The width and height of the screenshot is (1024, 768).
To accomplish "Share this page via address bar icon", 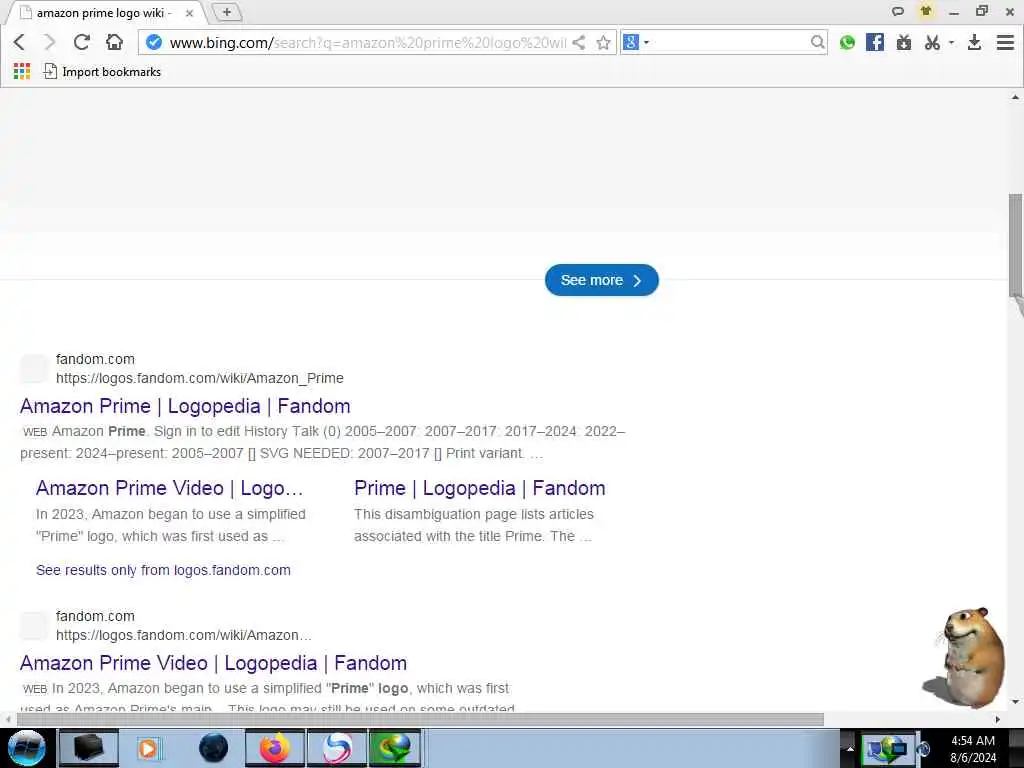I will point(579,42).
